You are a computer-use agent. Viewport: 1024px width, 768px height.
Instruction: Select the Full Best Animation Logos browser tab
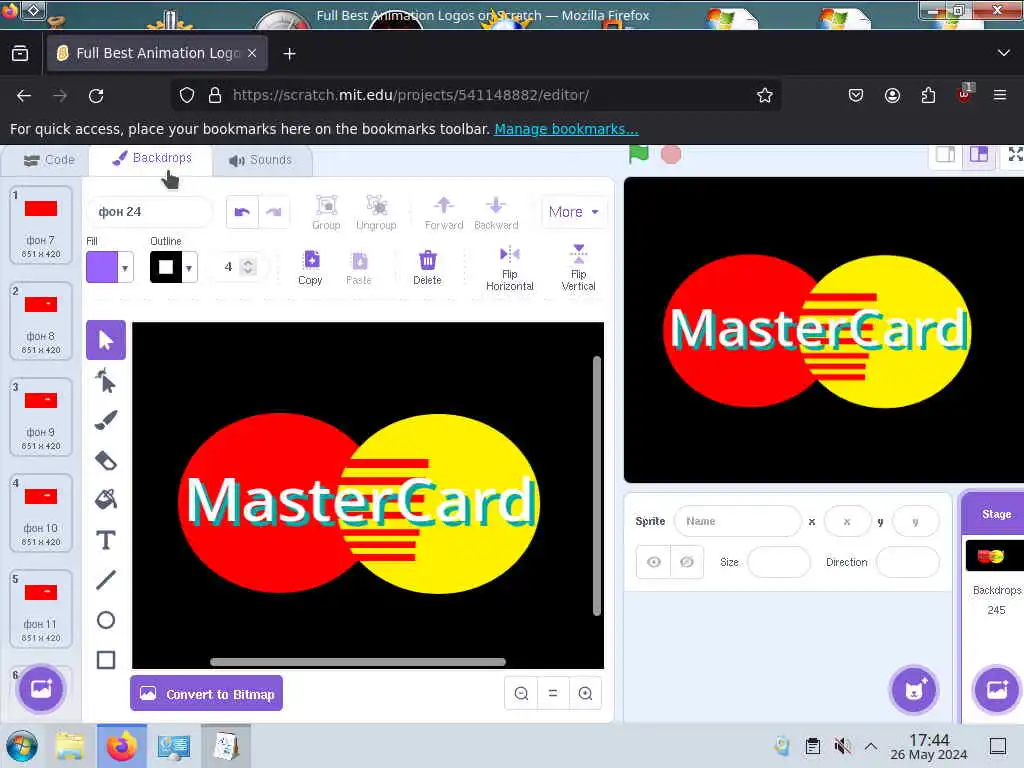155,53
